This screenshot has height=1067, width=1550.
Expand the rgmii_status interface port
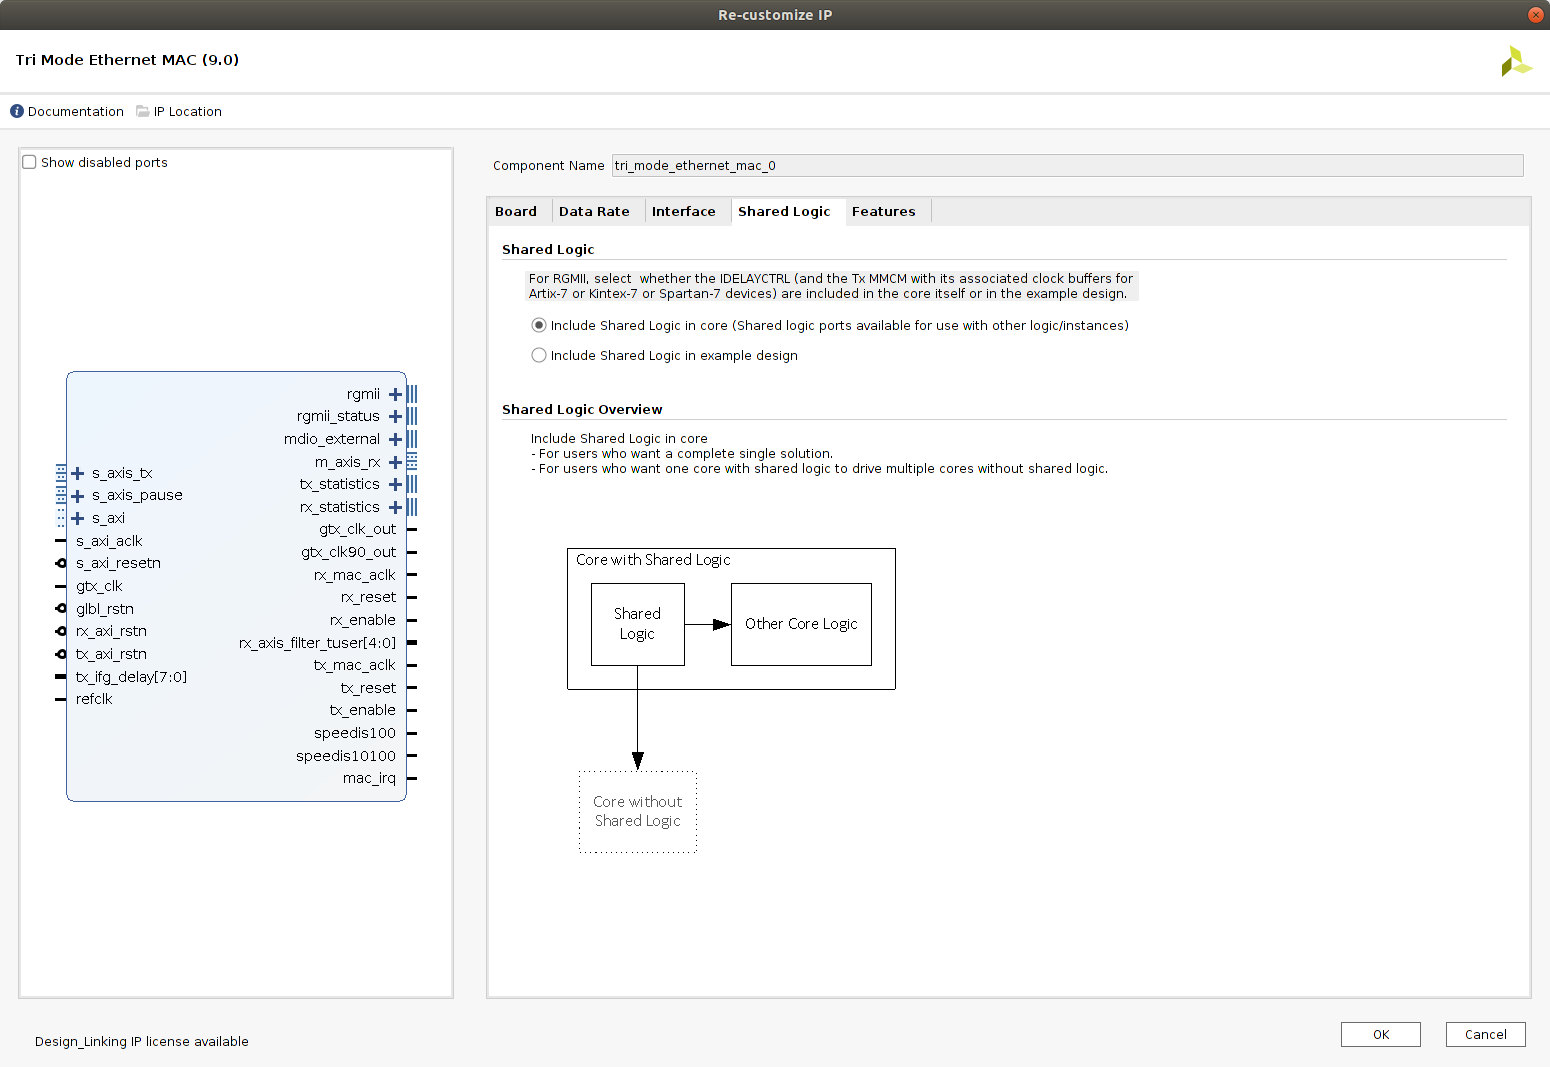[x=395, y=417]
